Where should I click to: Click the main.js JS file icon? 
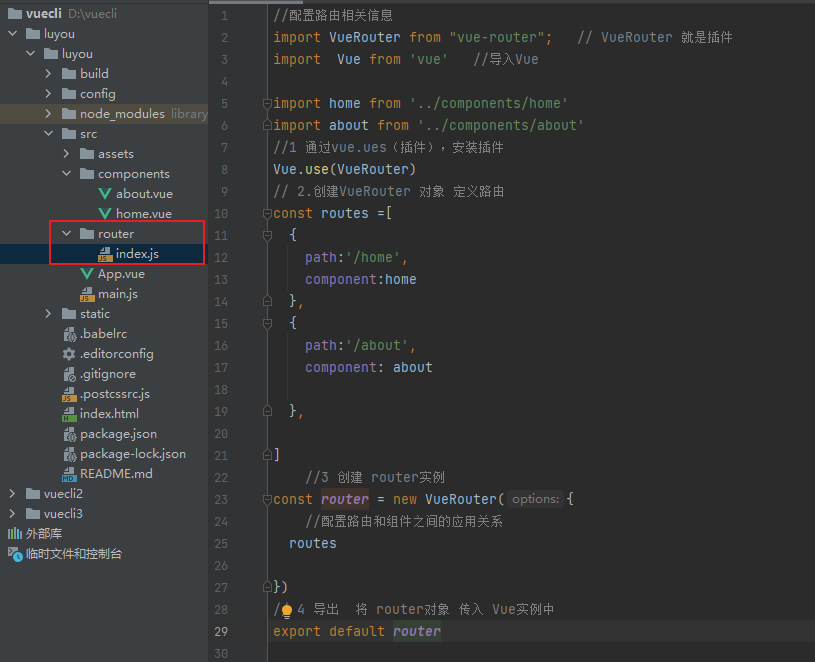point(87,294)
